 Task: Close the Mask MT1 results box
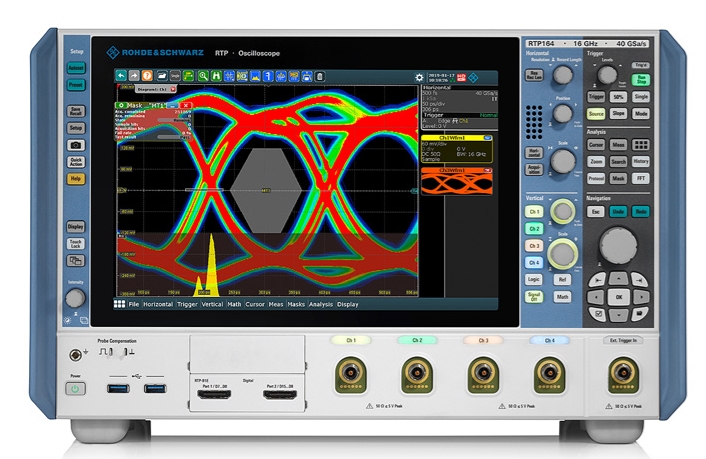[x=186, y=104]
